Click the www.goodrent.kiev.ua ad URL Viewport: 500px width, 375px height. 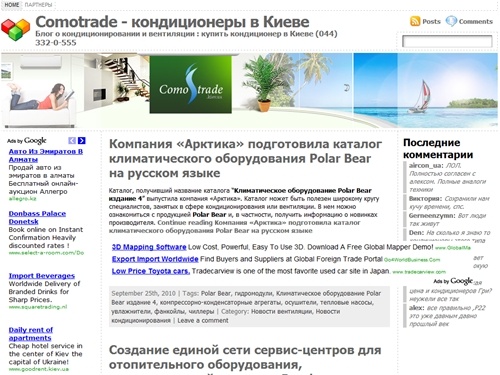tap(39, 369)
